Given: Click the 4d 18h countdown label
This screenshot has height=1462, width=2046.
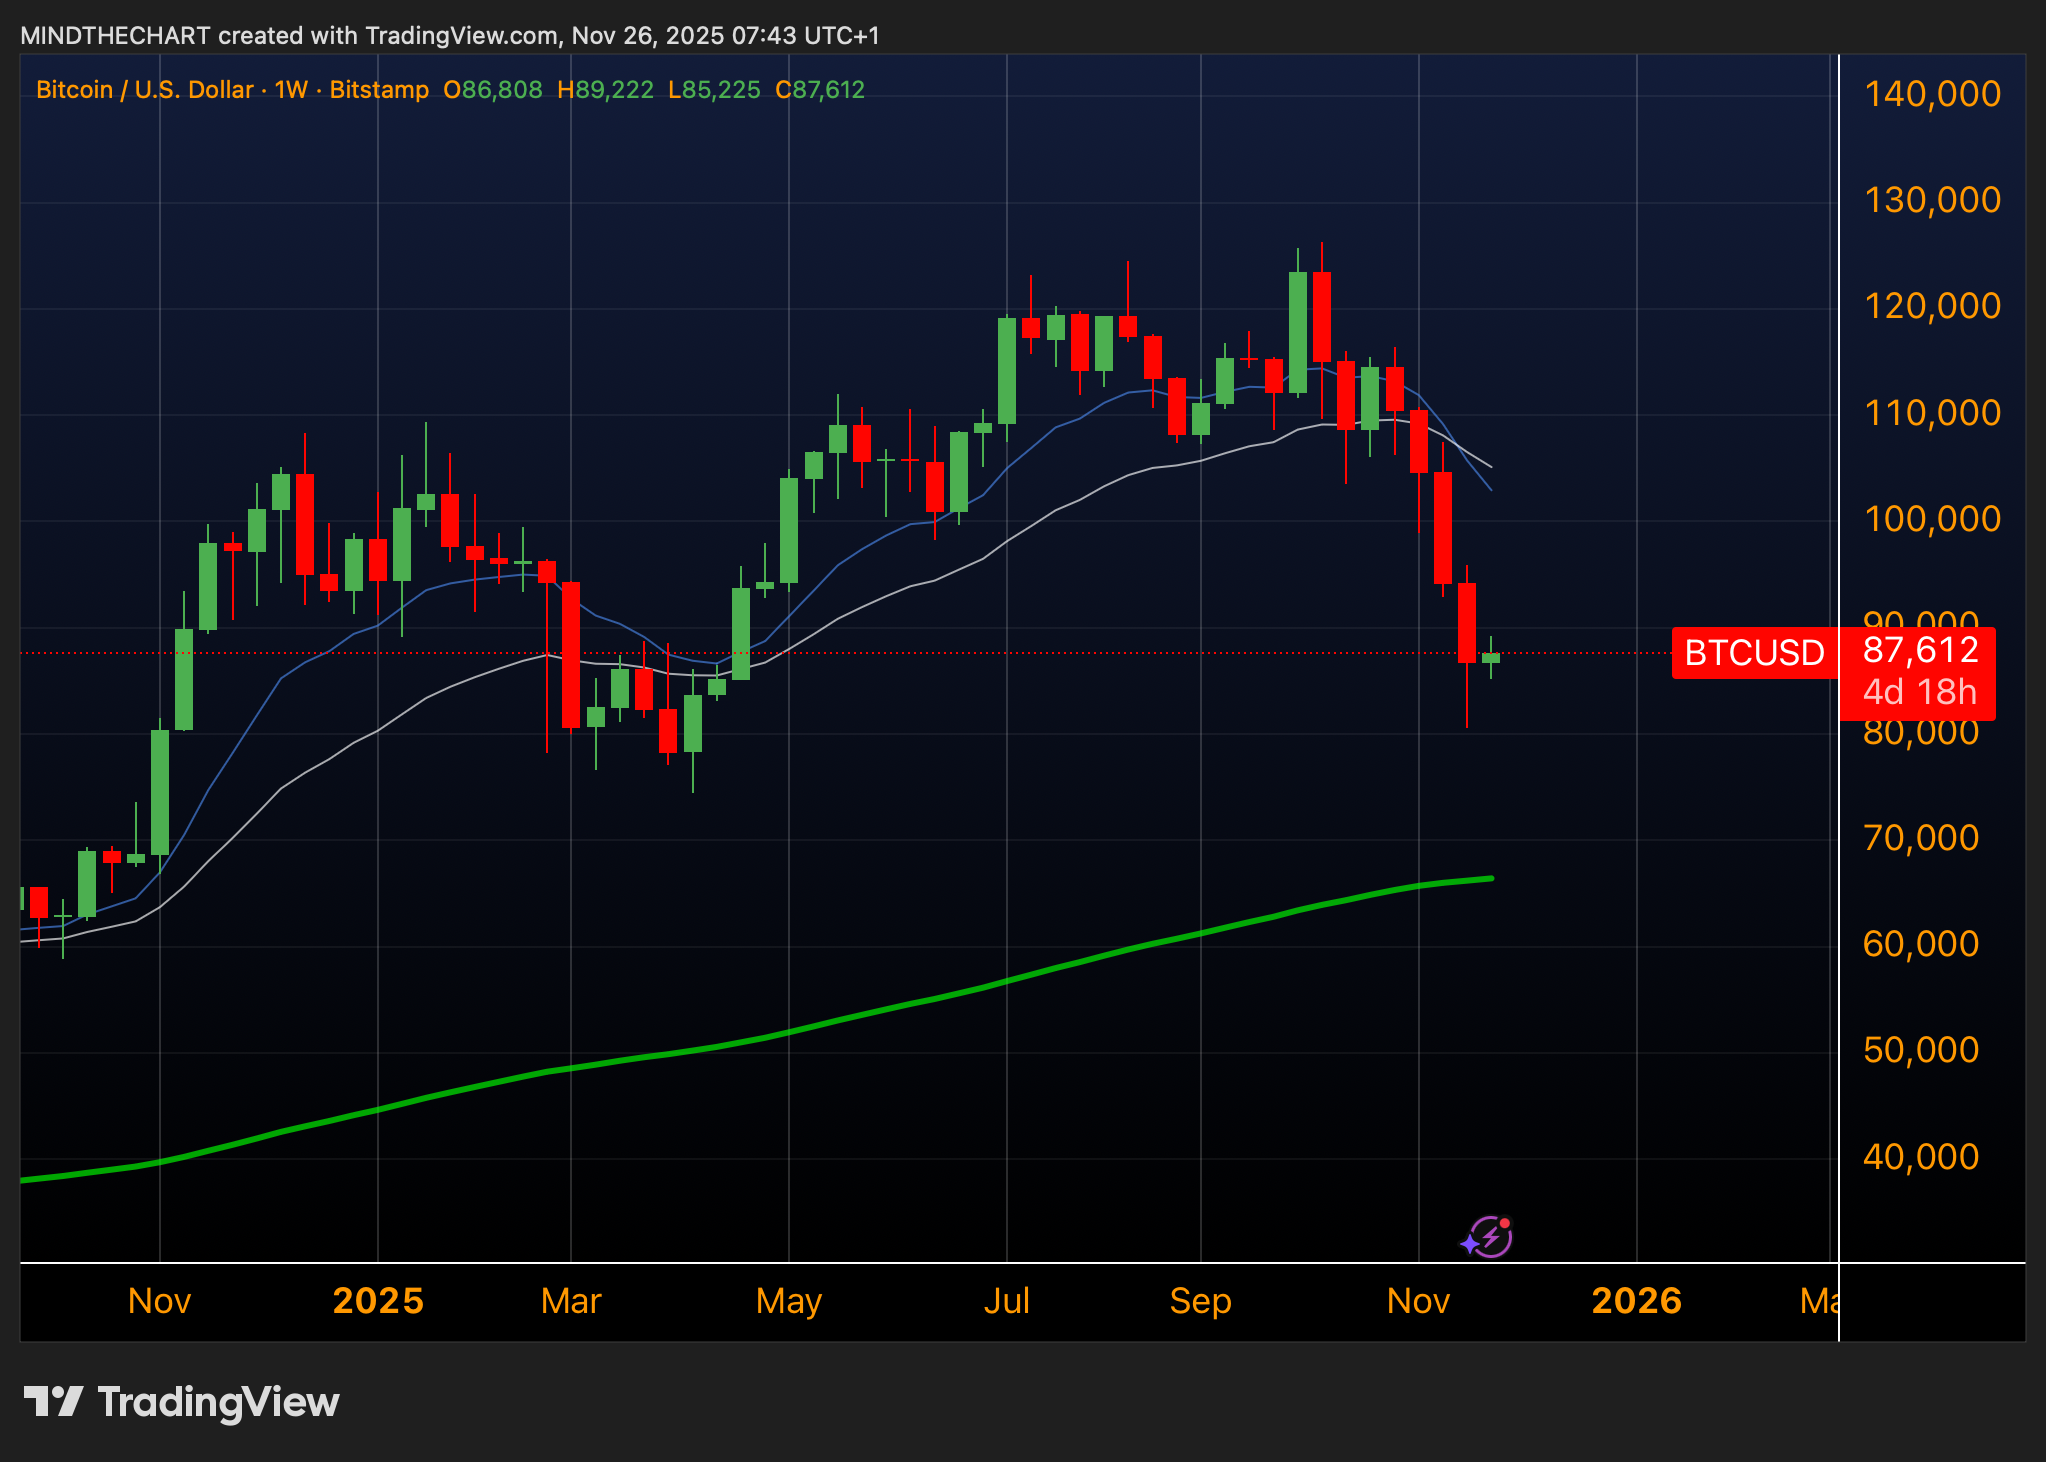Looking at the screenshot, I should coord(1920,692).
